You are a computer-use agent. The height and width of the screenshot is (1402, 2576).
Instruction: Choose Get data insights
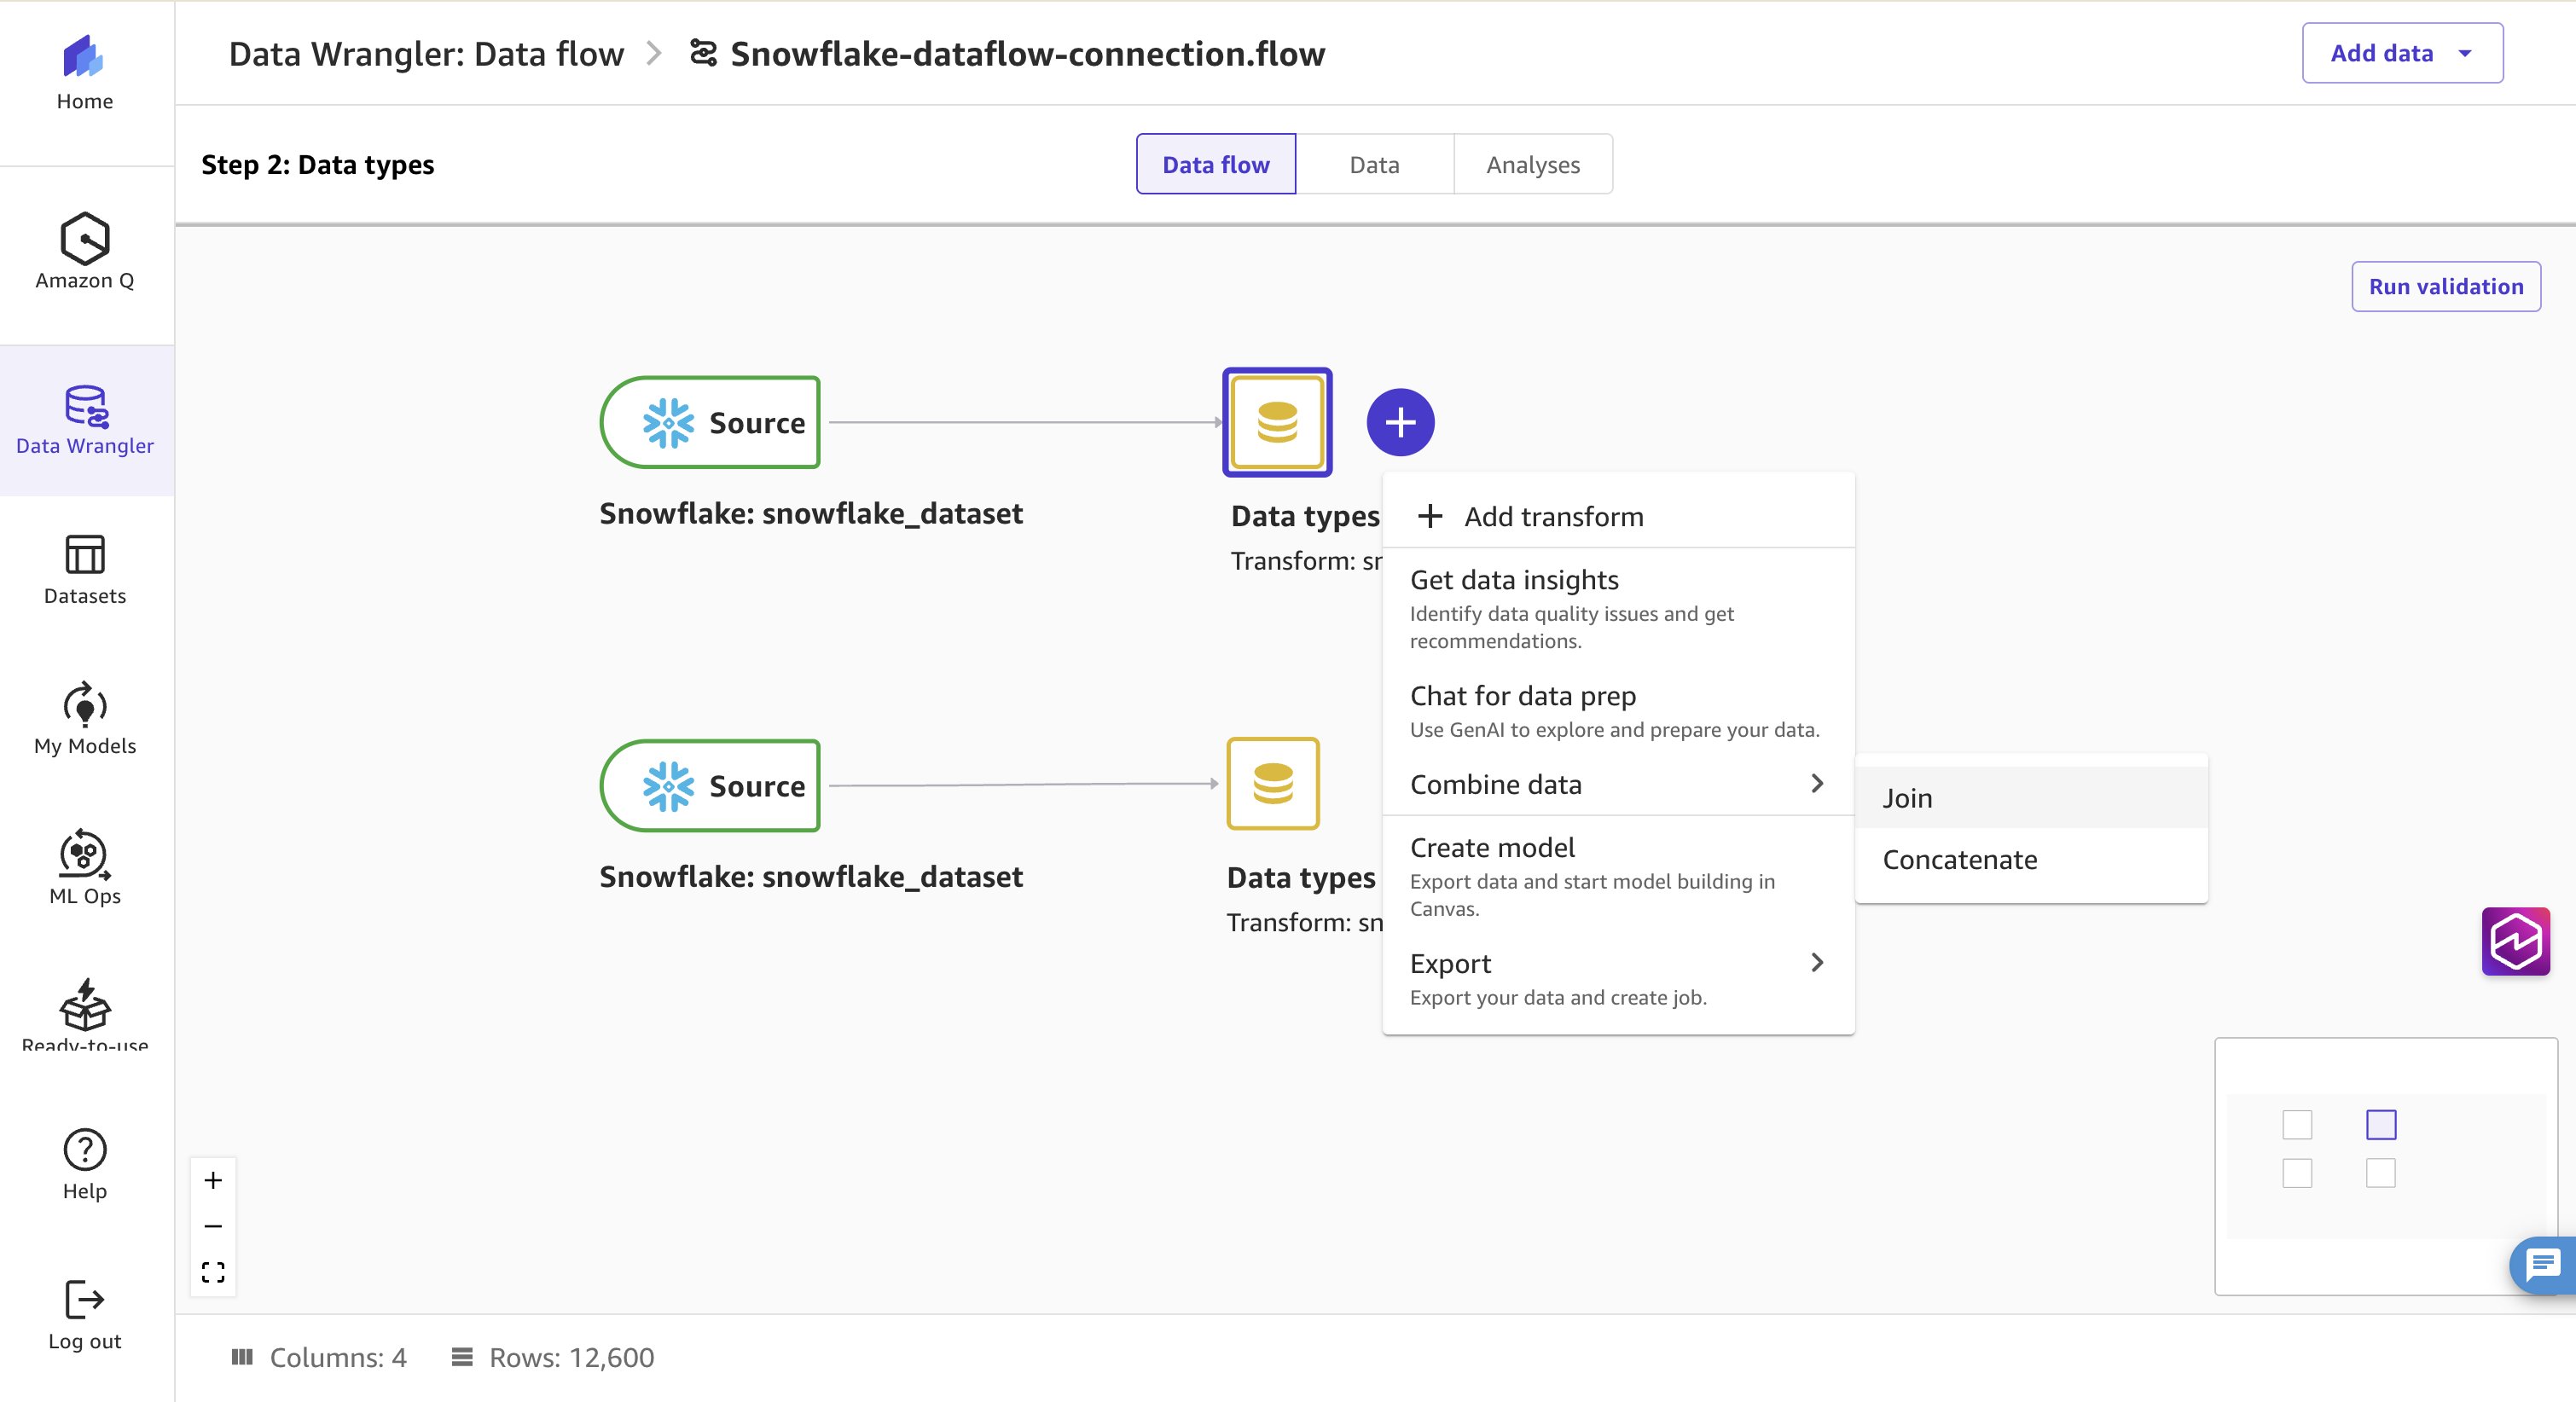(1618, 608)
